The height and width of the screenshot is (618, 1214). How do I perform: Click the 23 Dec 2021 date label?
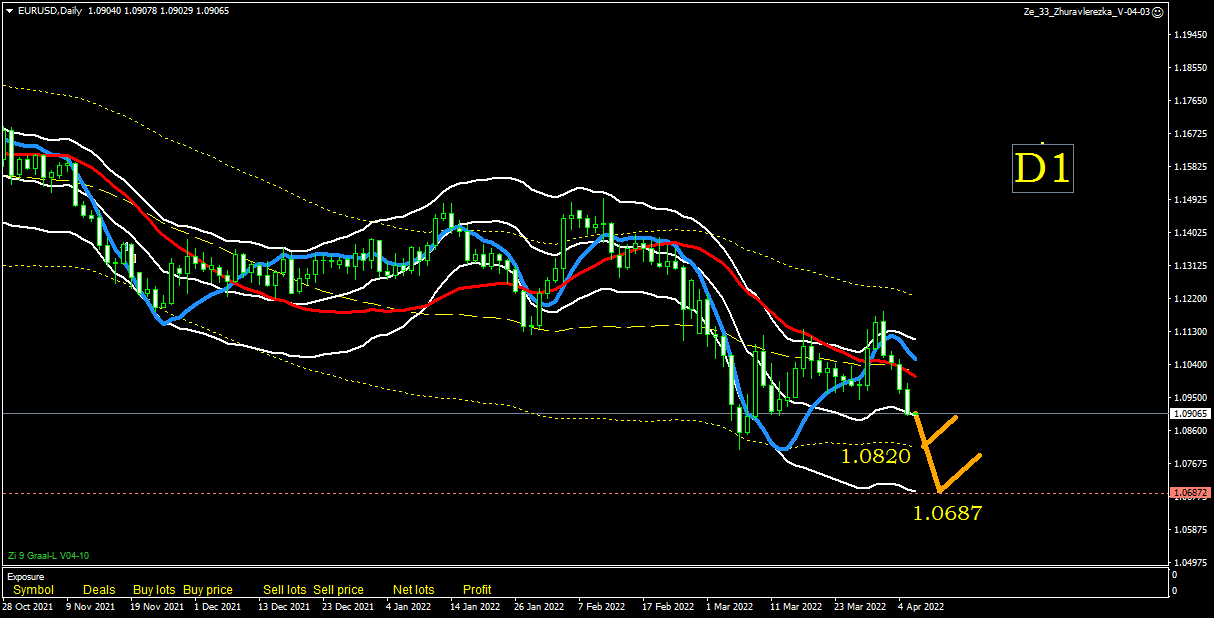[x=346, y=607]
